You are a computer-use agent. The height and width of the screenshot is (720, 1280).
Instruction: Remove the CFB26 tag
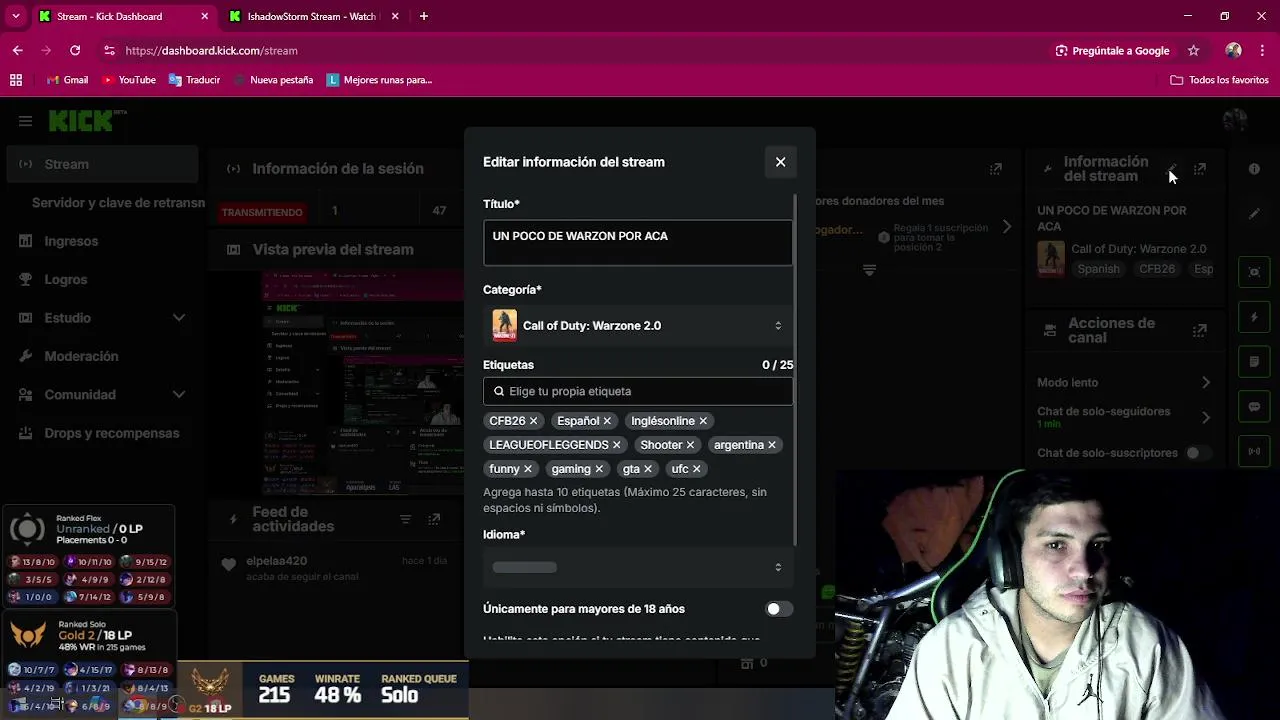pos(533,421)
